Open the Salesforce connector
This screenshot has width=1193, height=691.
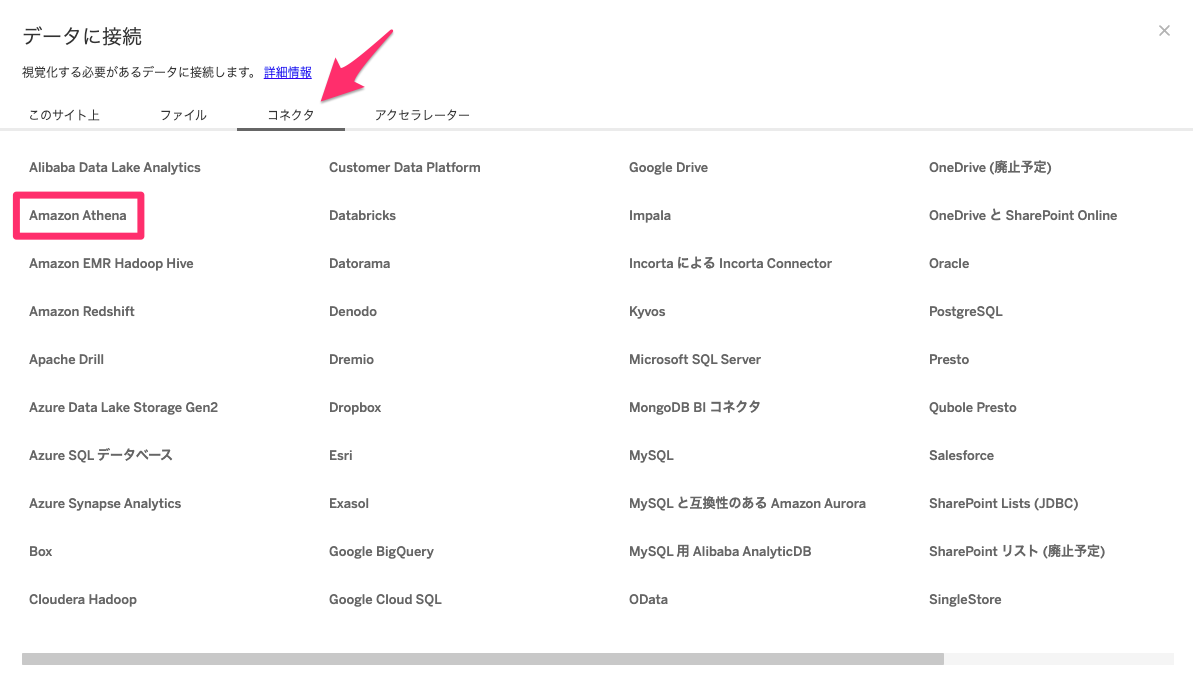pyautogui.click(x=961, y=456)
